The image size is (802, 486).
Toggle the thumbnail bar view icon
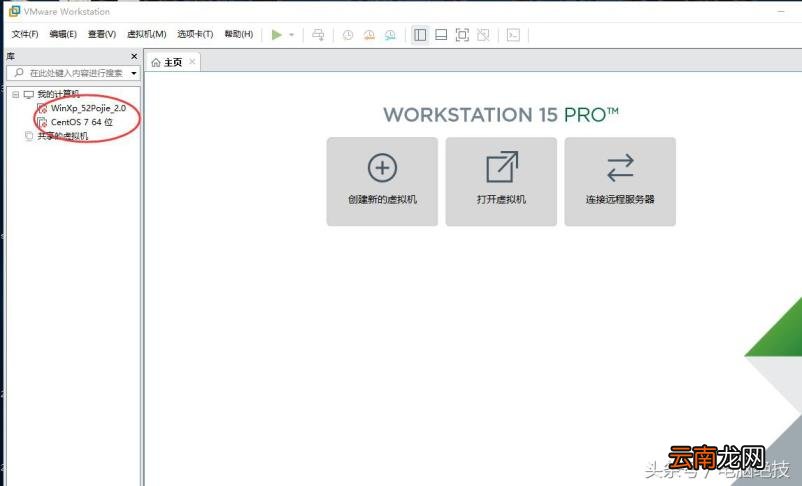441,35
